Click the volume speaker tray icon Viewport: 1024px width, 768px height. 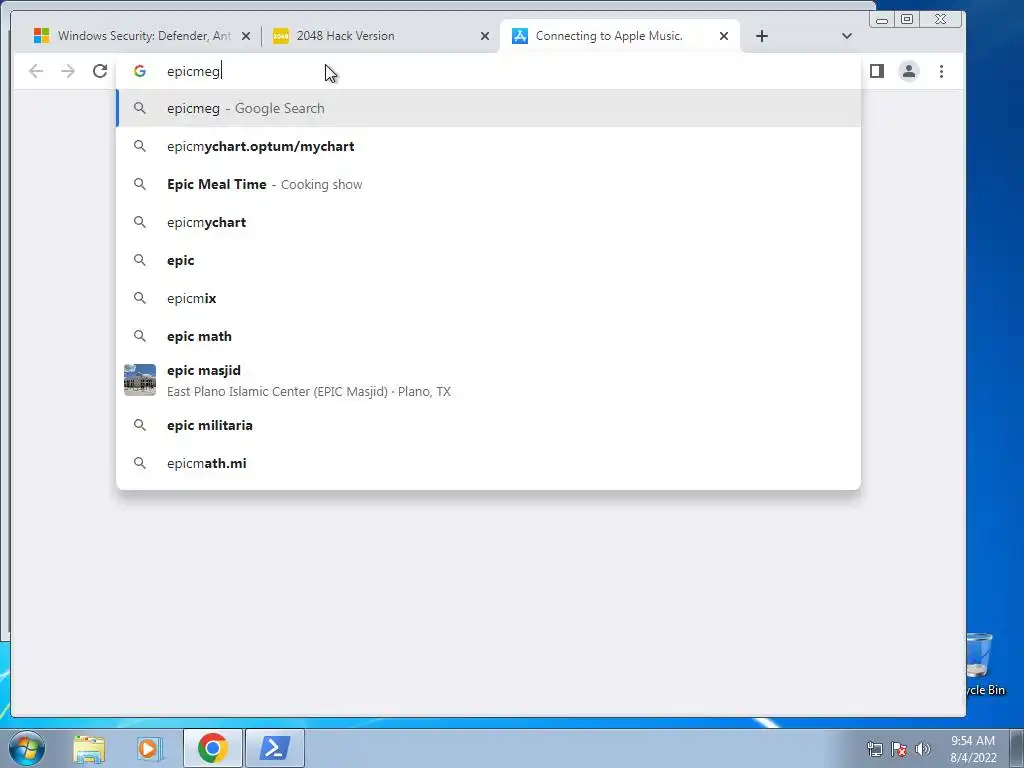click(922, 749)
